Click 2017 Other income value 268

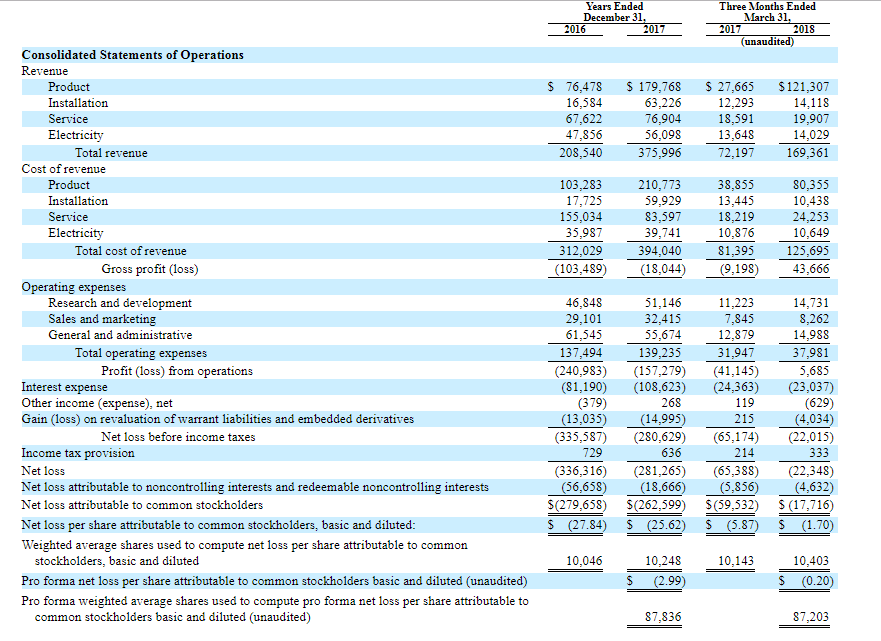(x=671, y=403)
